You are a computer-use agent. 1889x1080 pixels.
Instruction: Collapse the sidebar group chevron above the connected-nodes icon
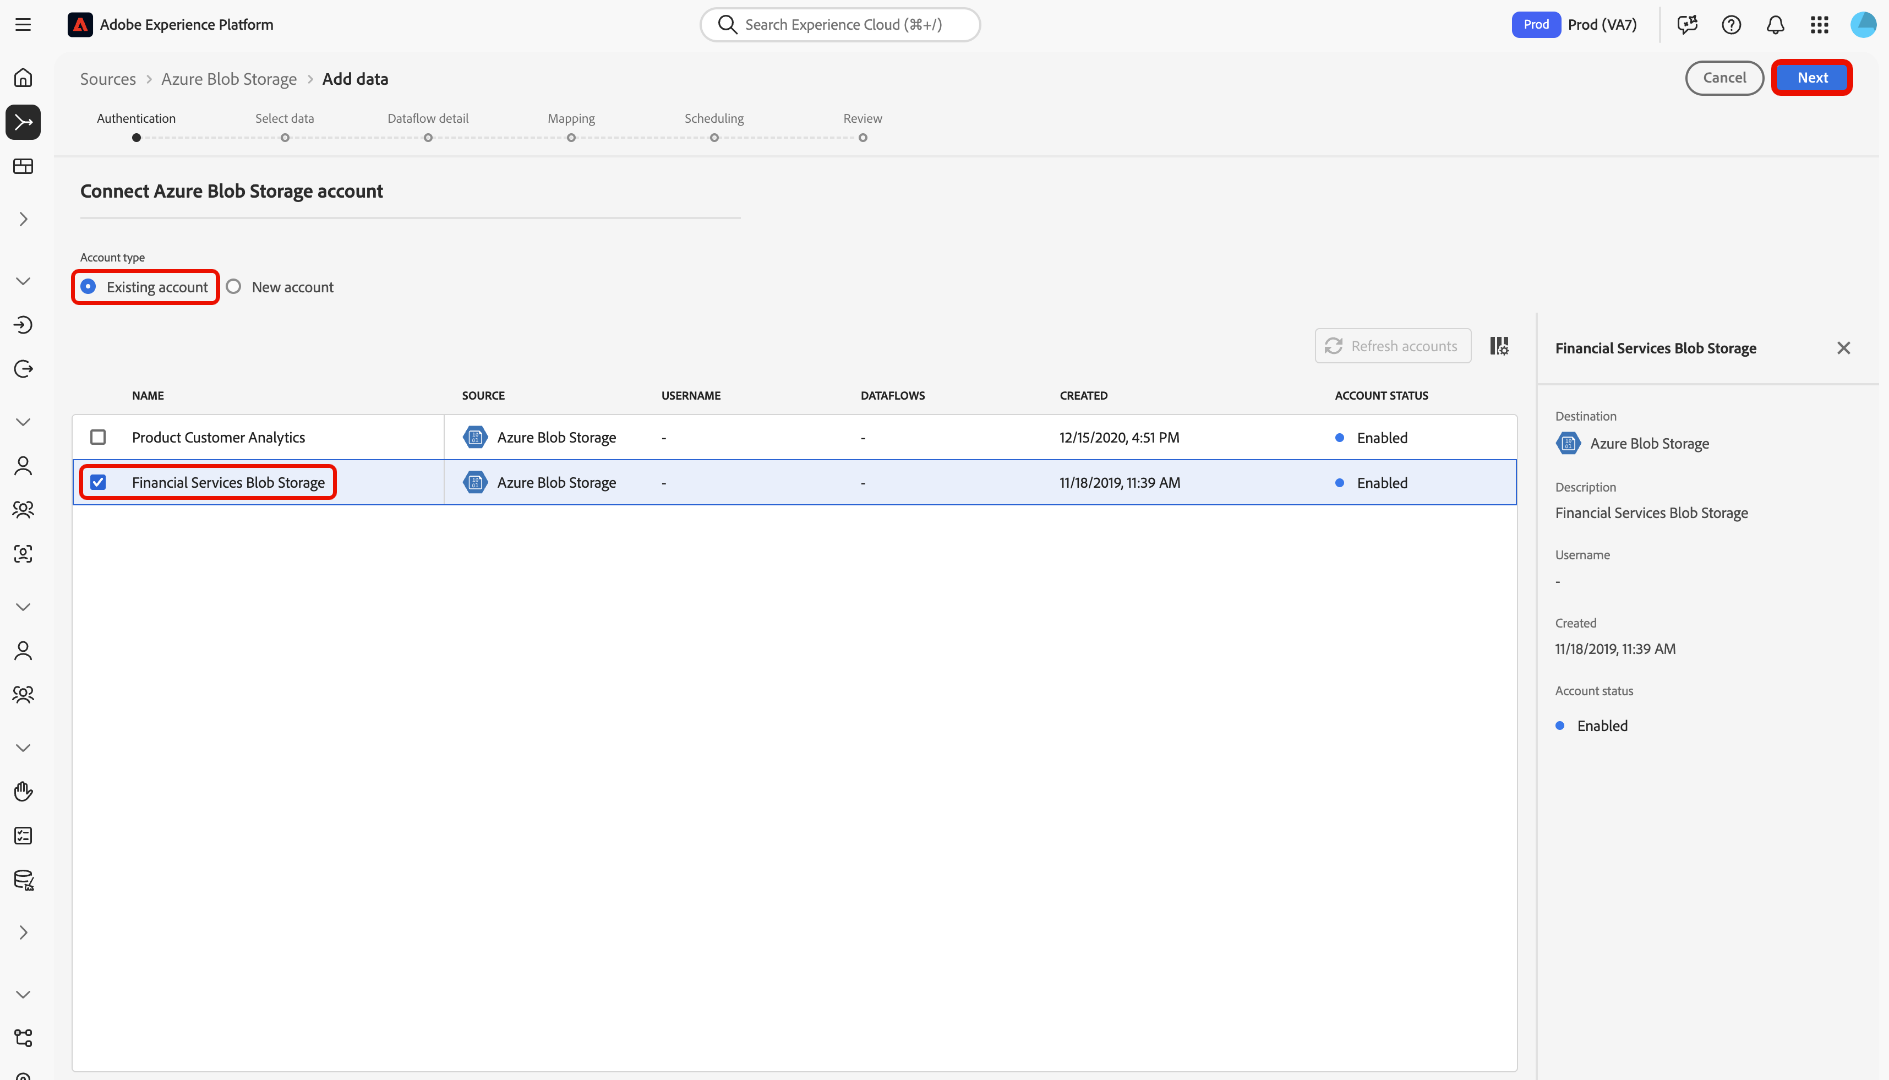(x=23, y=995)
